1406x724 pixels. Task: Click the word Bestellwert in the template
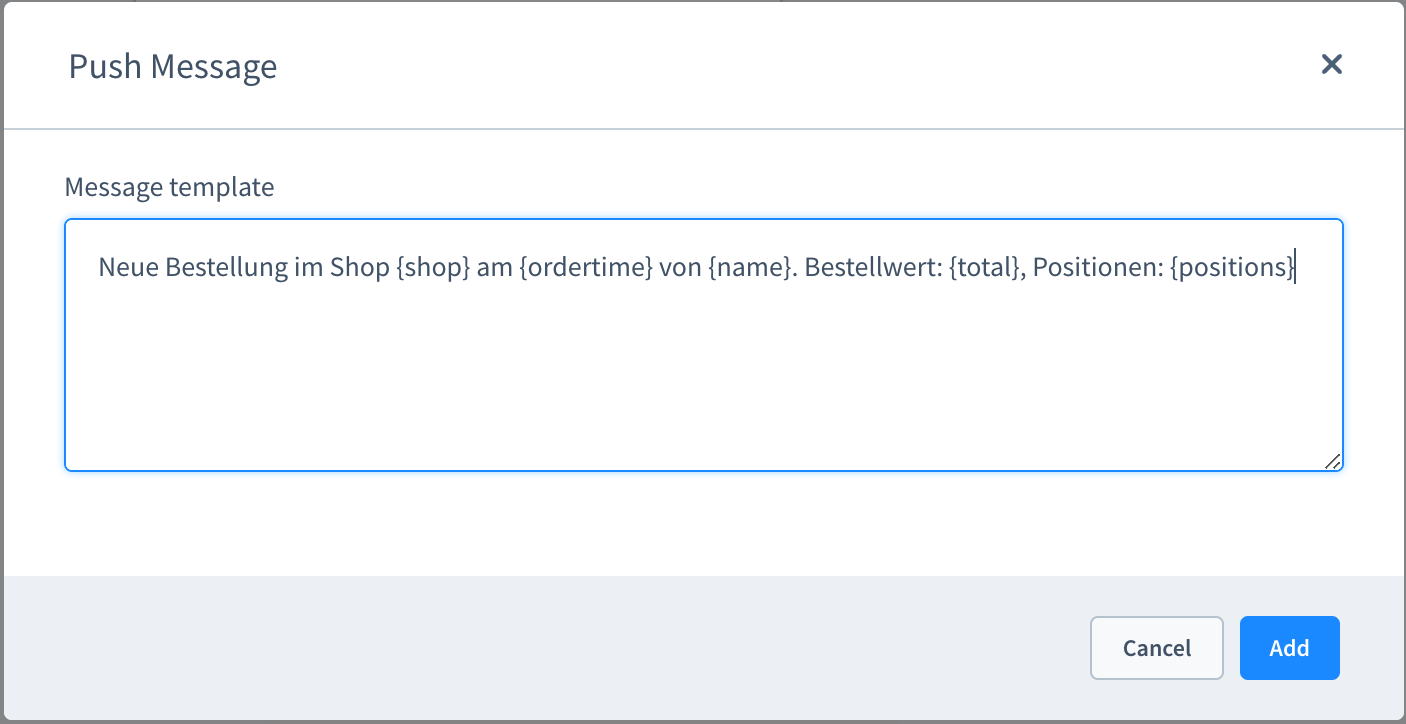click(871, 268)
